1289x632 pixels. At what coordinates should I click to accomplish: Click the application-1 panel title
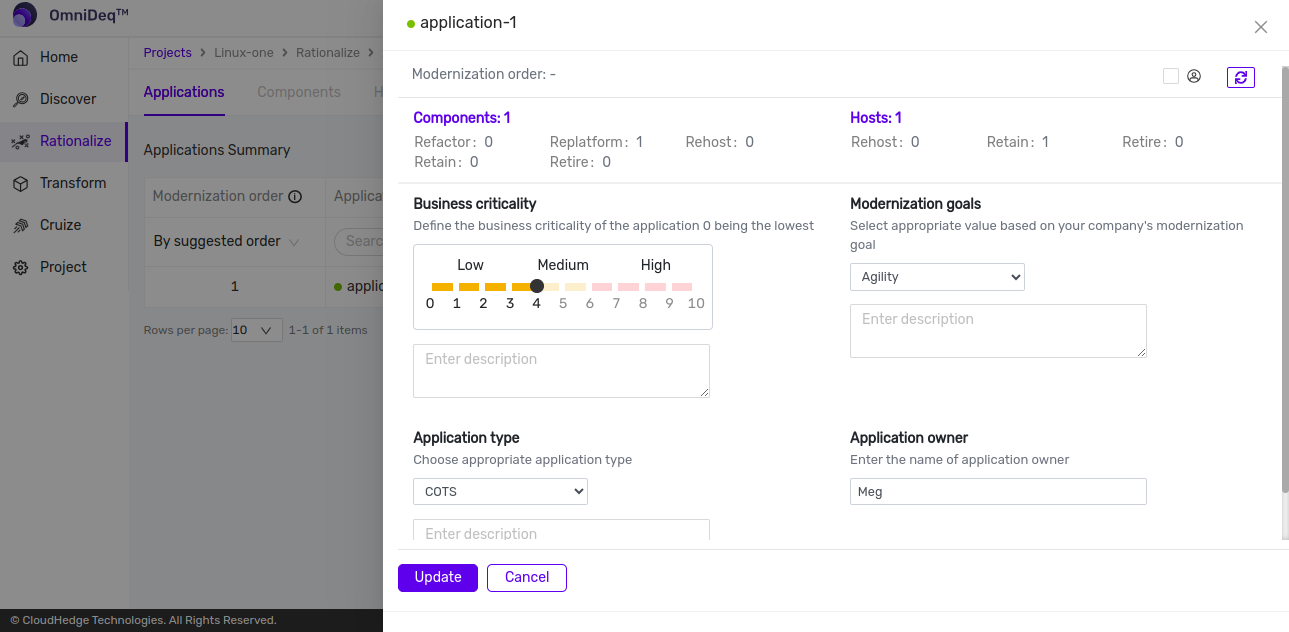tap(469, 22)
